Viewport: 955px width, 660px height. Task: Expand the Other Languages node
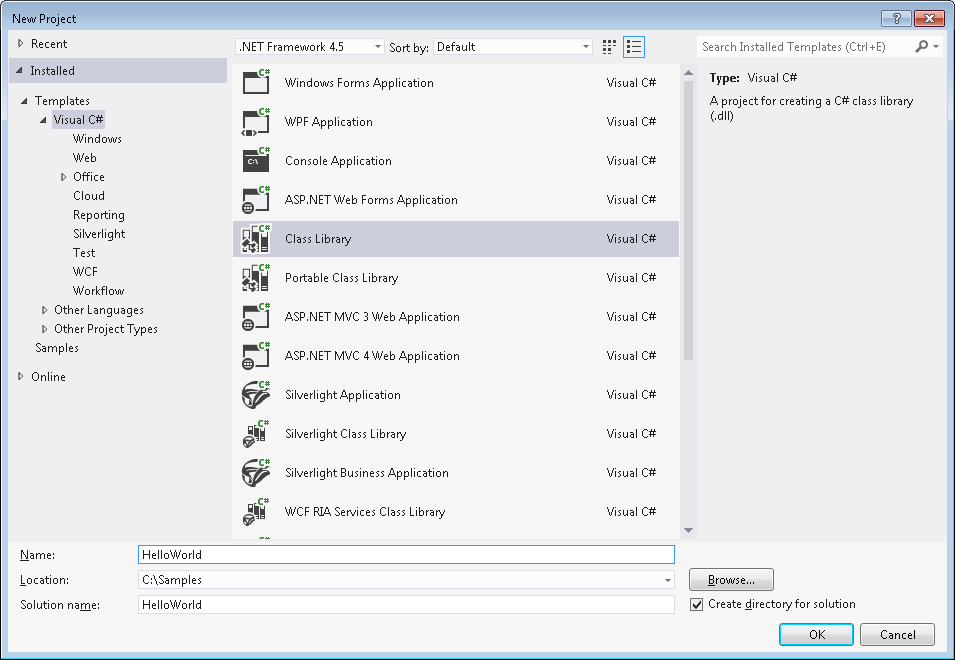44,310
